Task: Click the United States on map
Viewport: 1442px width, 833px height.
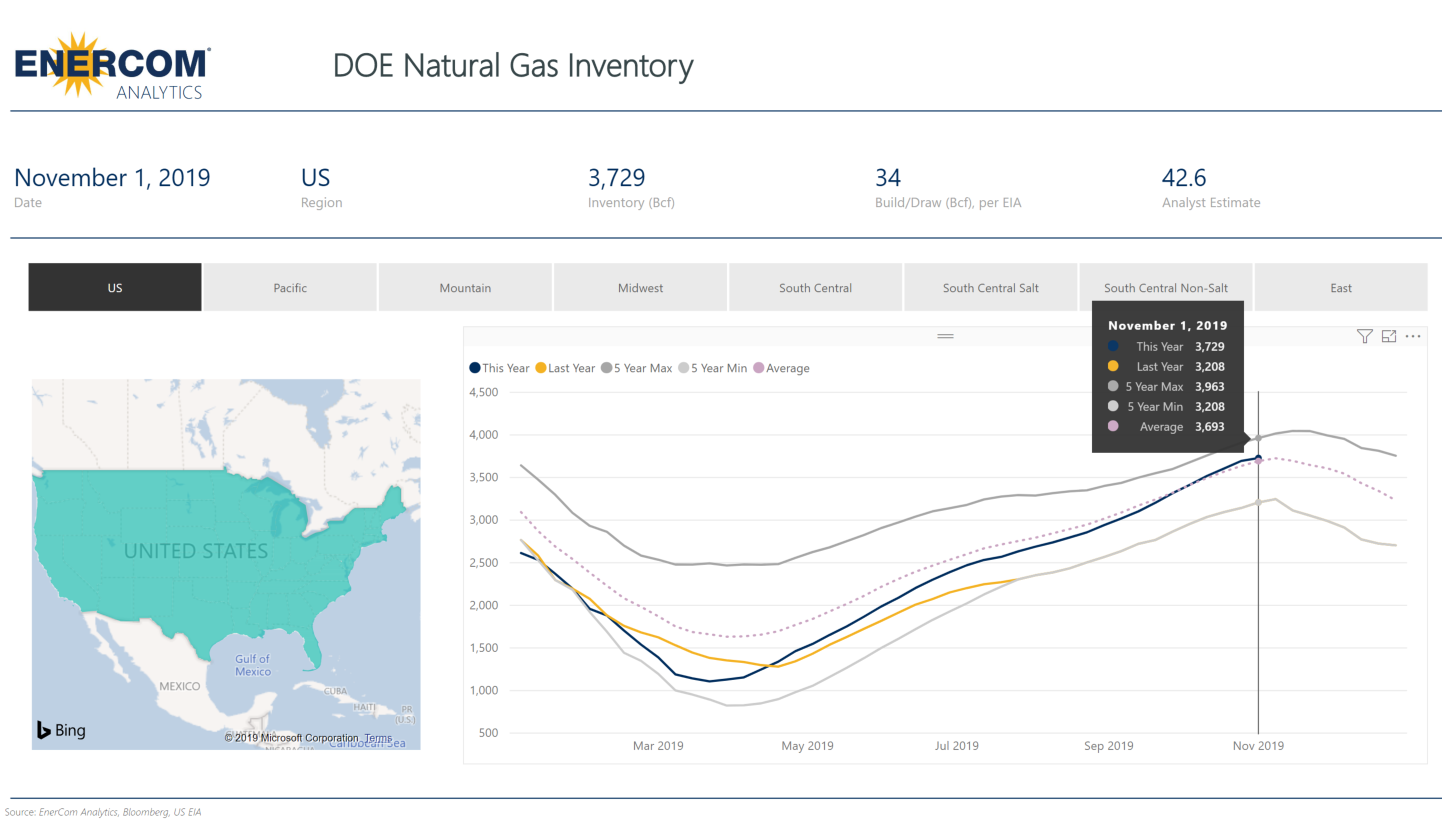Action: click(196, 550)
